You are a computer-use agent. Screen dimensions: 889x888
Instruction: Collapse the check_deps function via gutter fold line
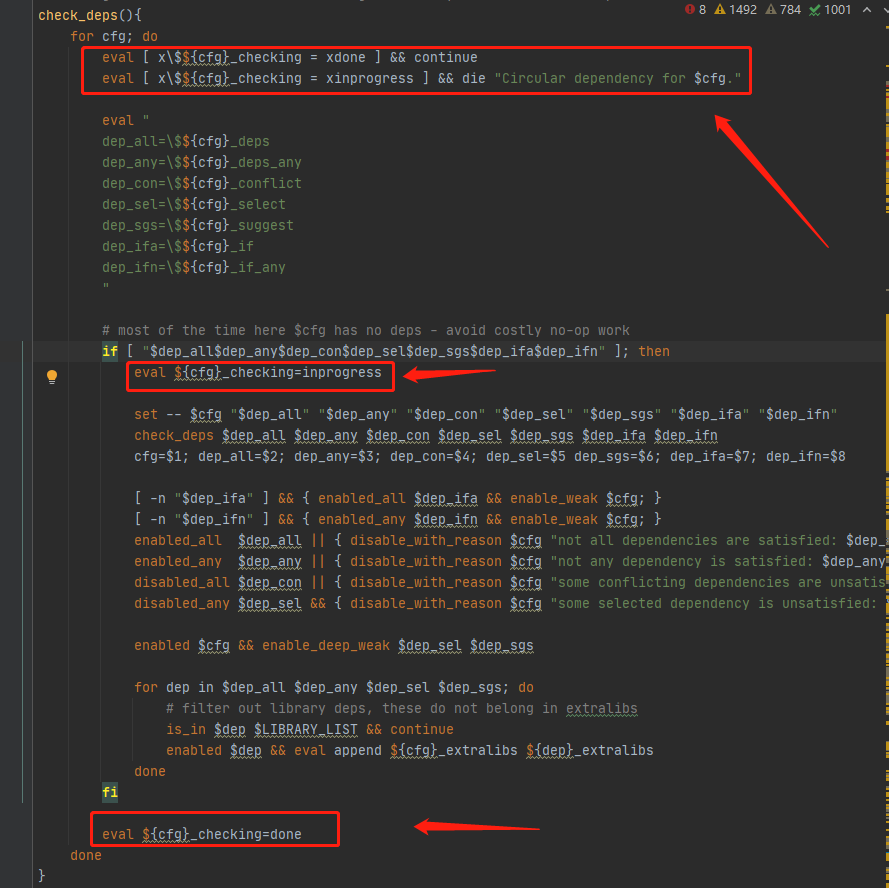coord(23,16)
